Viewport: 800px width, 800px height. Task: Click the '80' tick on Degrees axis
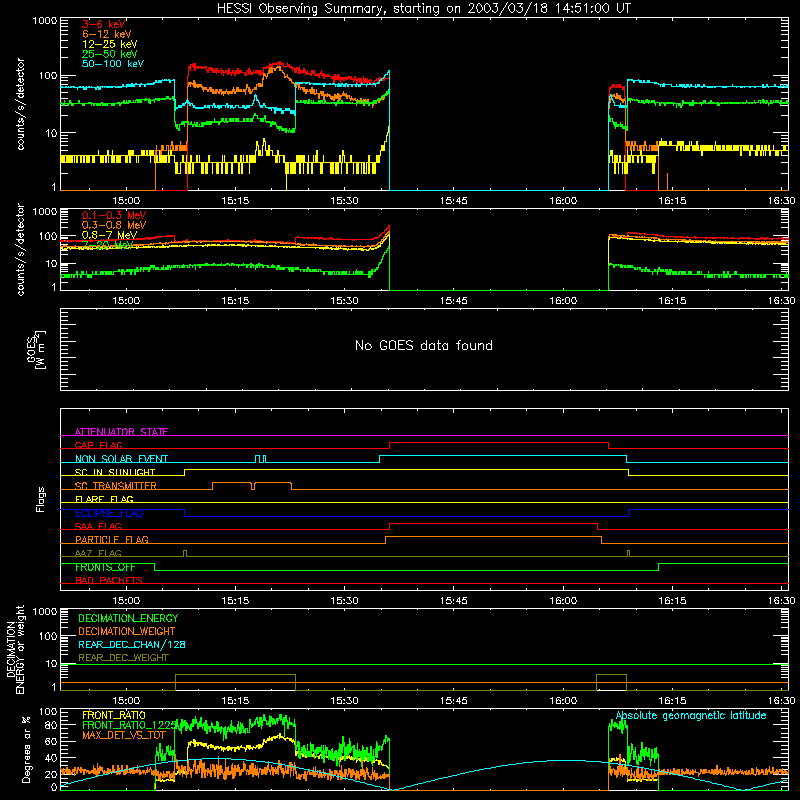pos(51,724)
